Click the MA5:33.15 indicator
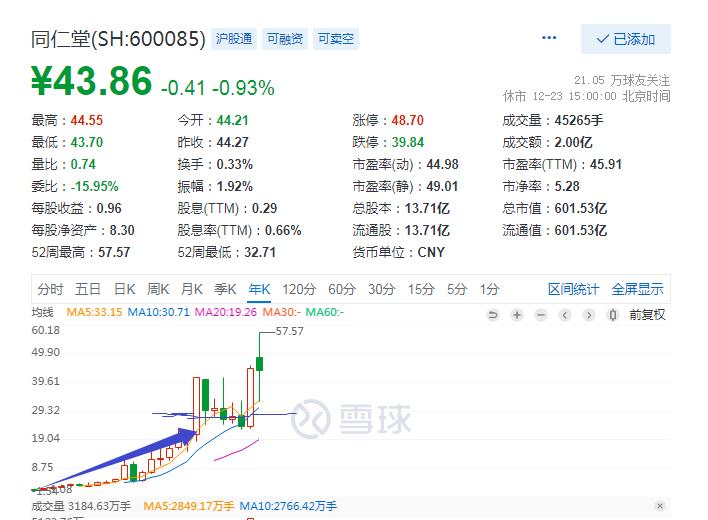 pyautogui.click(x=94, y=312)
